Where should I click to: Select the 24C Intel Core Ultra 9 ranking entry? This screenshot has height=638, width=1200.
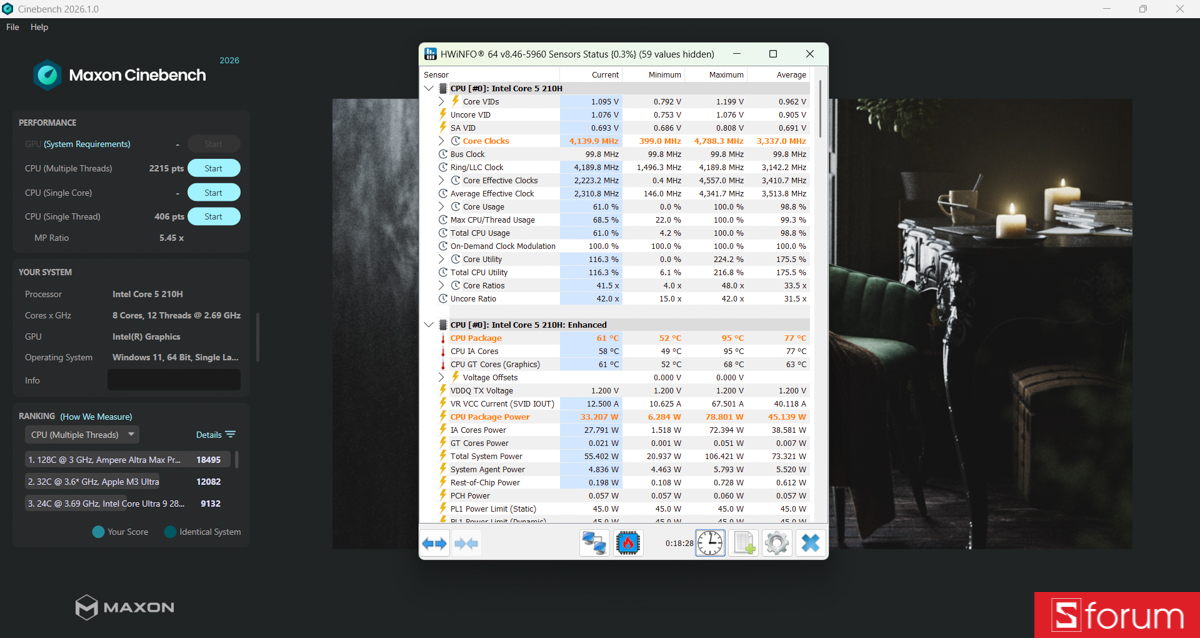pyautogui.click(x=128, y=504)
